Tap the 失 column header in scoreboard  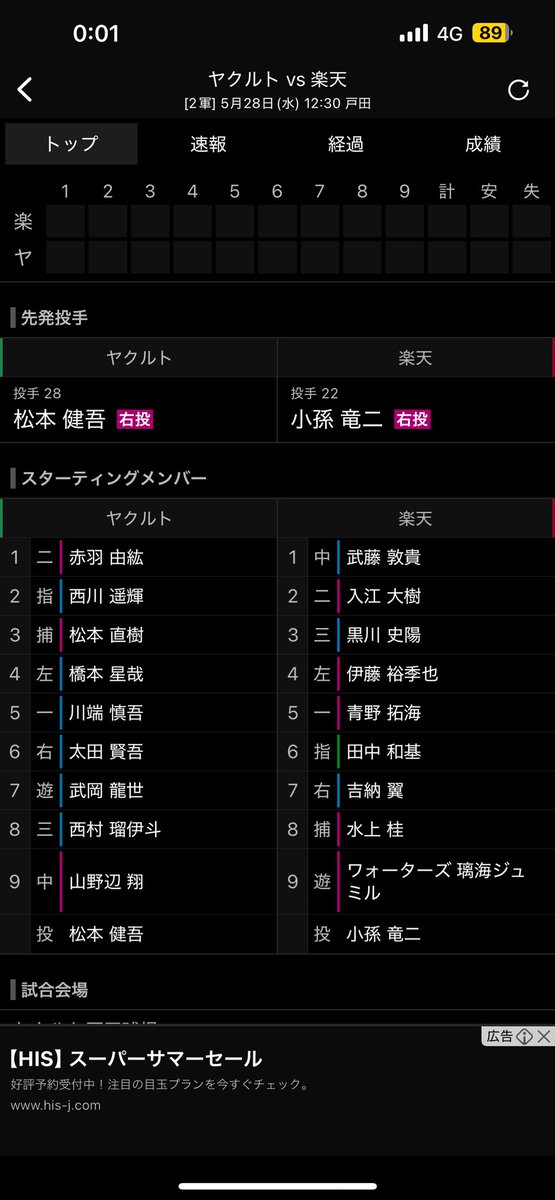click(x=531, y=191)
